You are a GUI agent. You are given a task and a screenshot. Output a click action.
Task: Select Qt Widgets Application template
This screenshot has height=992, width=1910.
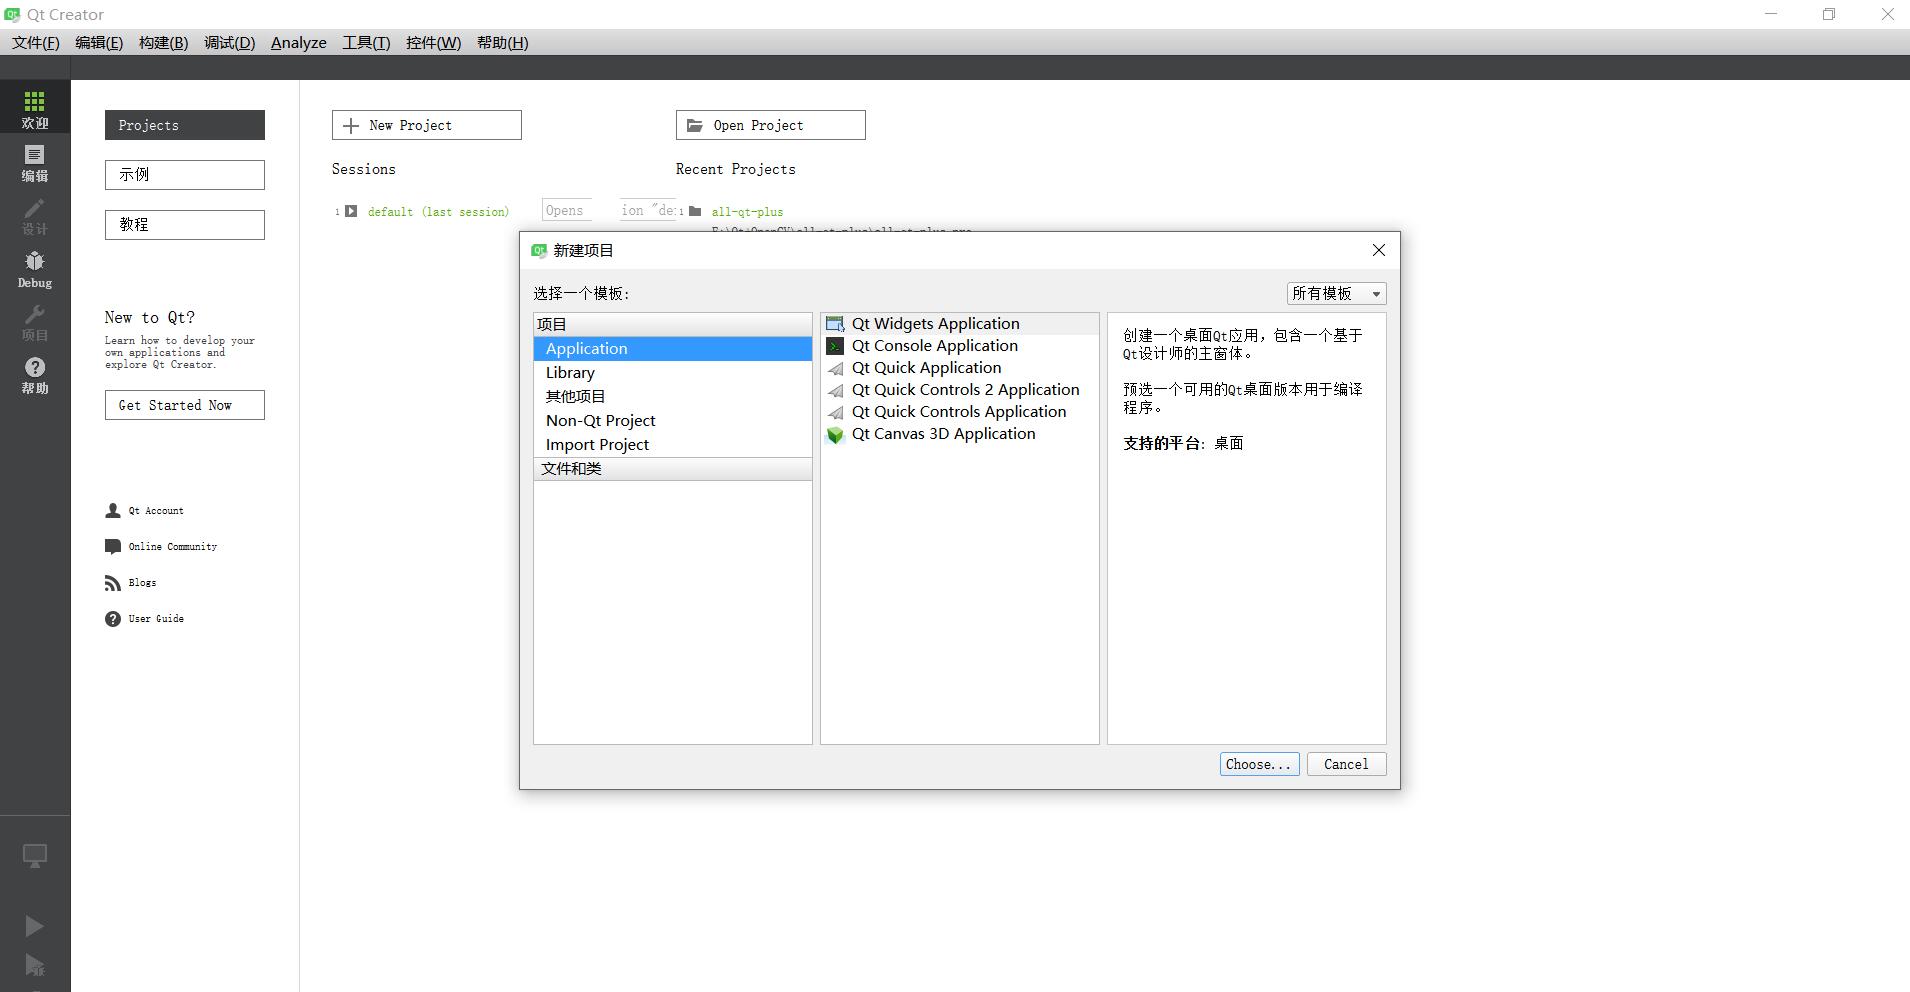point(934,323)
